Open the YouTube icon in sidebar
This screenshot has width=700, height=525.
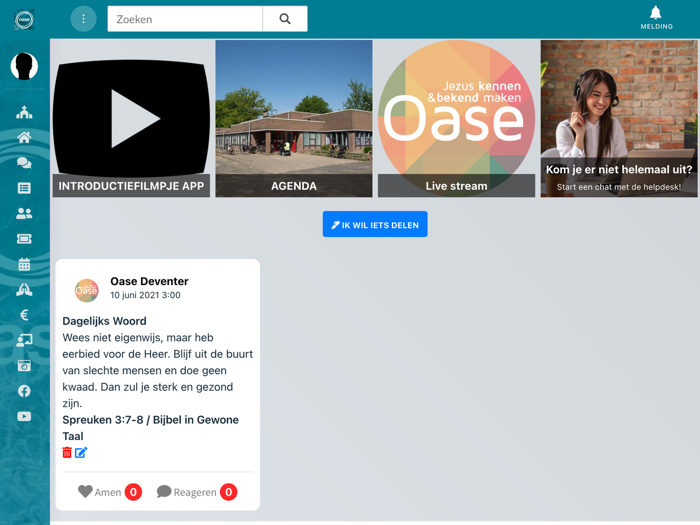[24, 417]
